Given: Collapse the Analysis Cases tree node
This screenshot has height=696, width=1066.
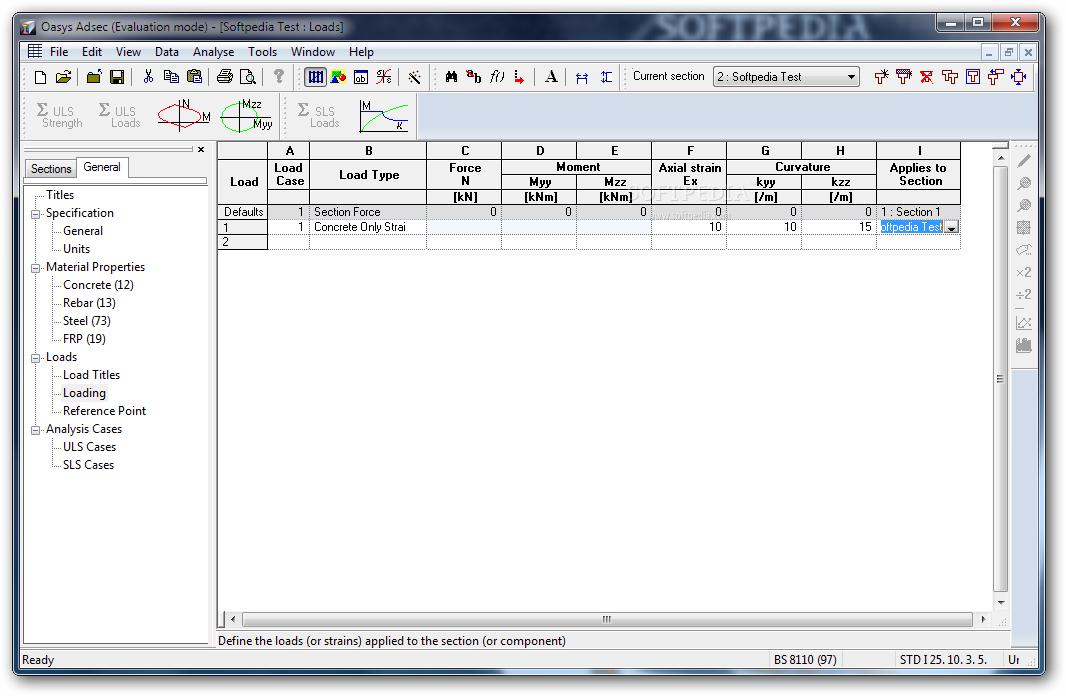Looking at the screenshot, I should coord(35,430).
